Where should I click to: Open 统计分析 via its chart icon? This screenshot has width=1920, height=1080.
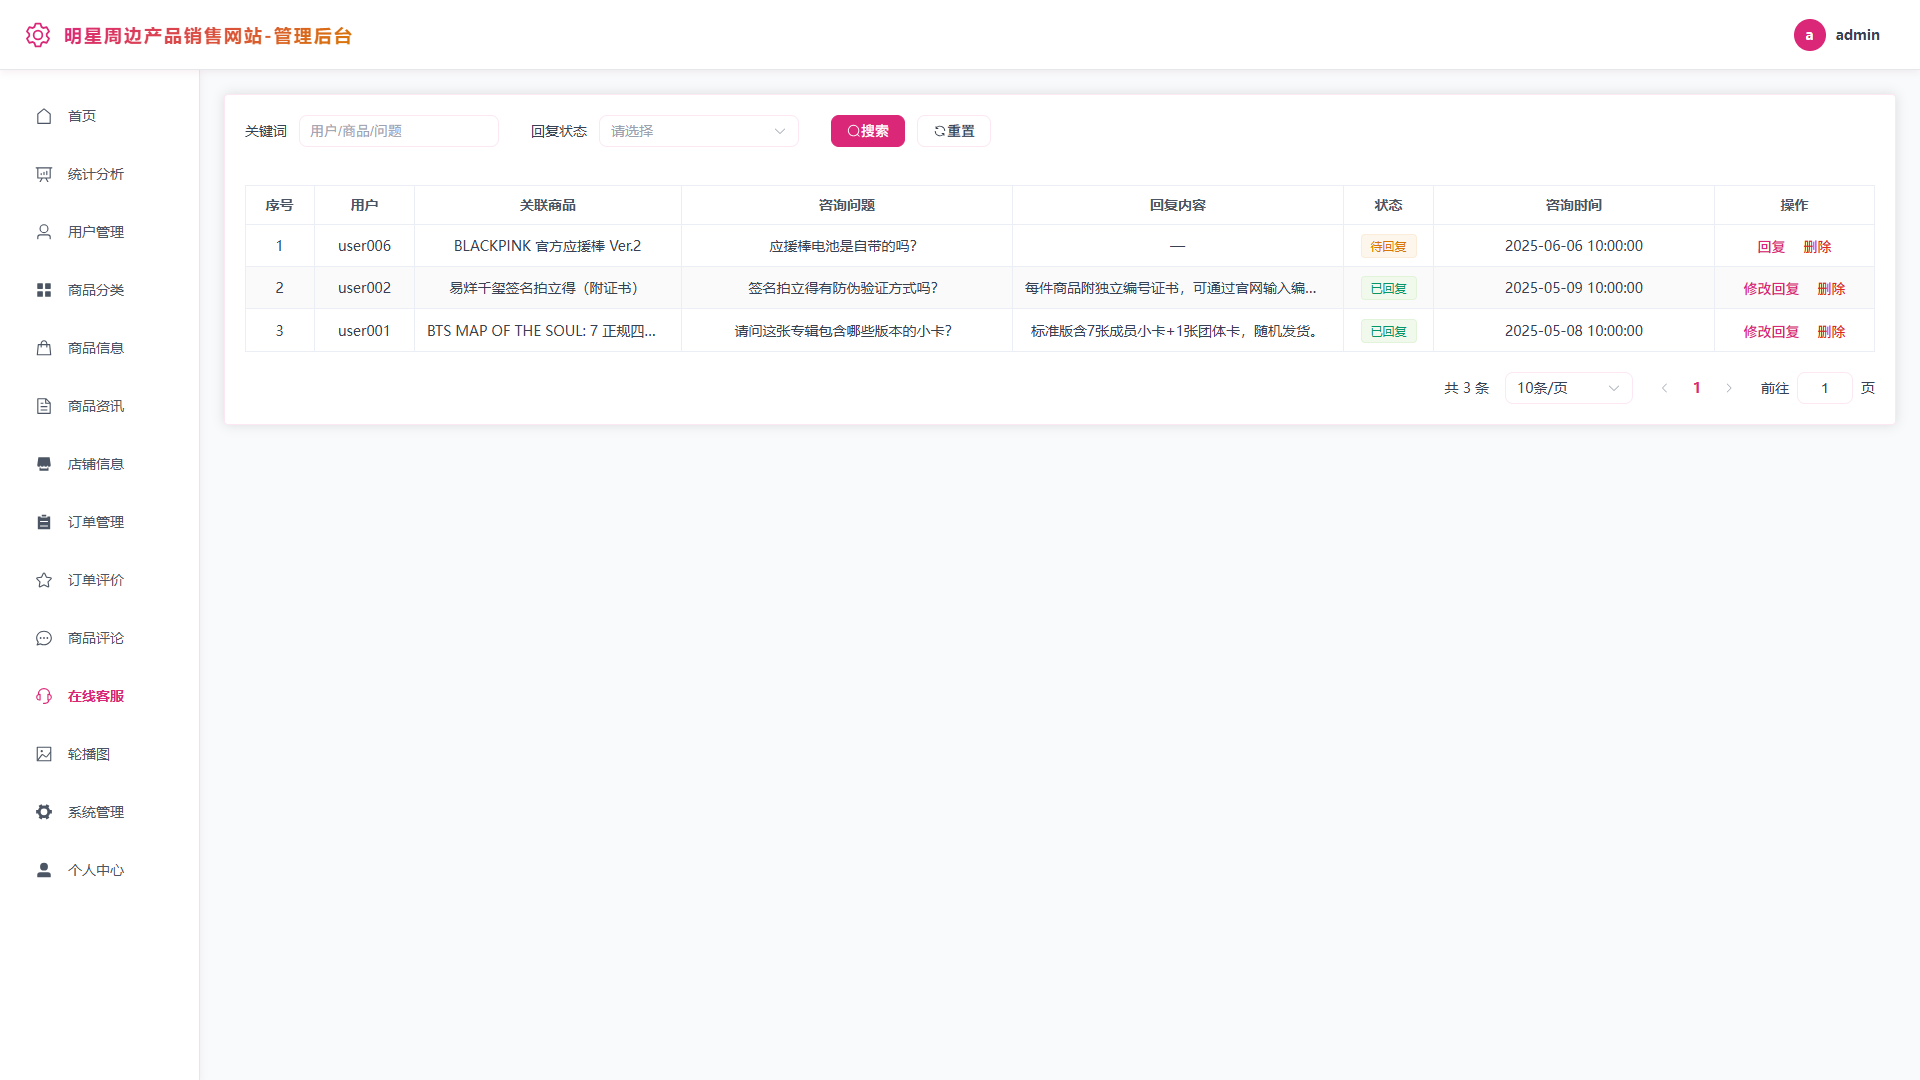click(x=44, y=174)
